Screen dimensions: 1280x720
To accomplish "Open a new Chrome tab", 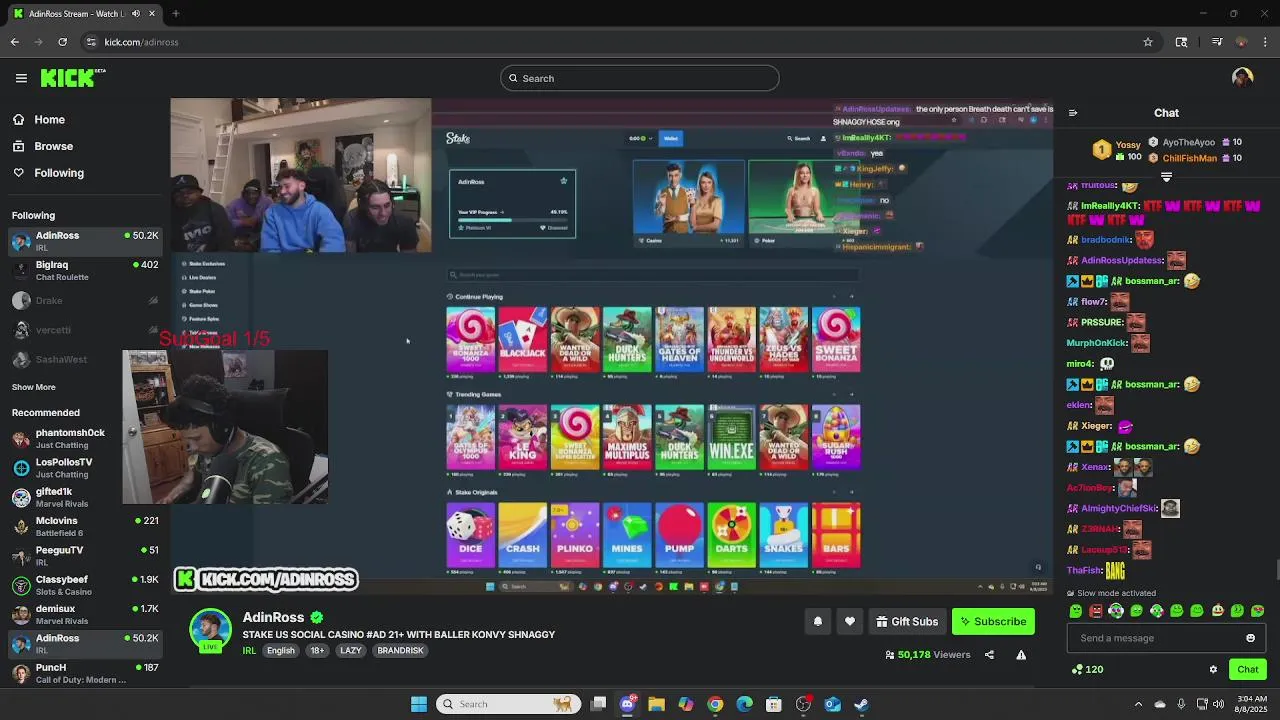I will point(175,13).
